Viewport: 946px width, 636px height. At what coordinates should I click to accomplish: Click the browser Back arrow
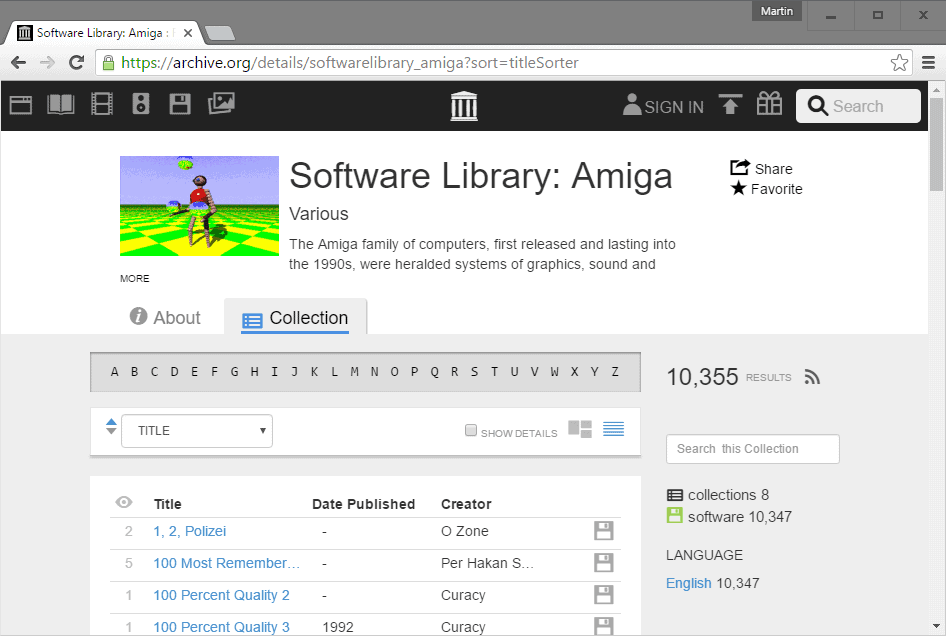pos(19,62)
